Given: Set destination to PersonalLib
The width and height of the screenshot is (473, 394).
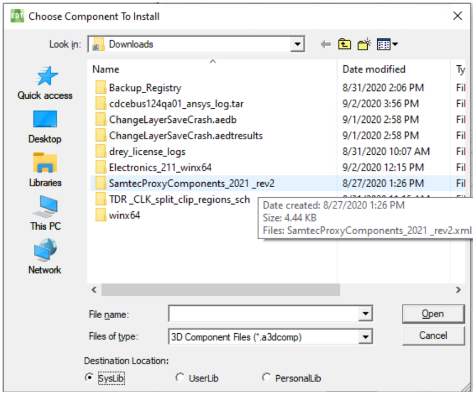Looking at the screenshot, I should click(266, 377).
